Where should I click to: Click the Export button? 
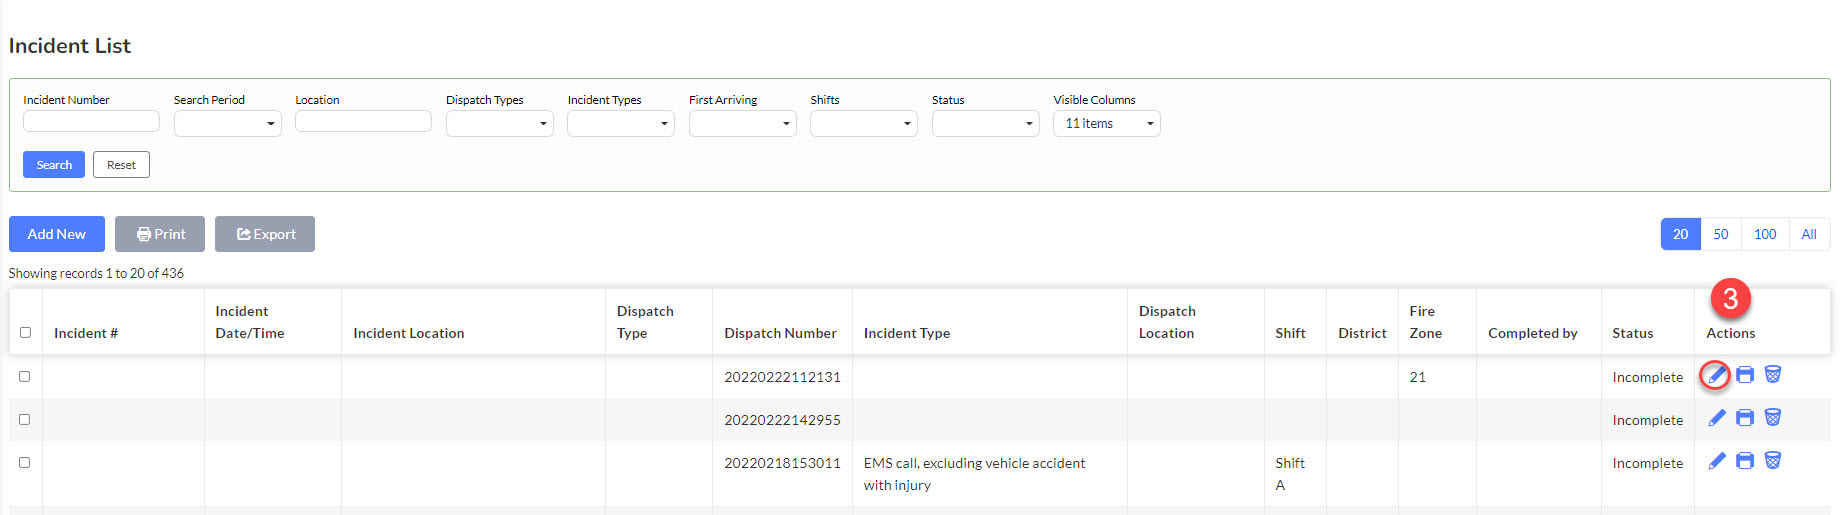pos(265,234)
